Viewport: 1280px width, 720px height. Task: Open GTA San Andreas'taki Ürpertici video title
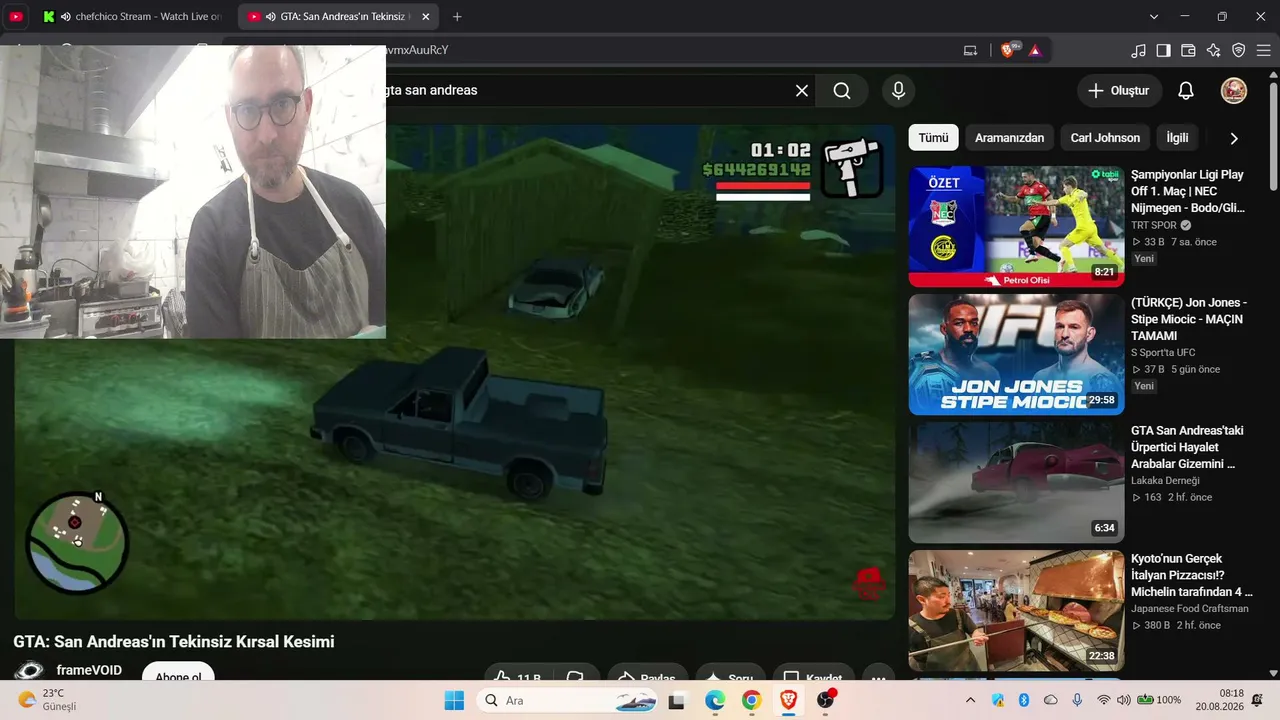(1187, 447)
